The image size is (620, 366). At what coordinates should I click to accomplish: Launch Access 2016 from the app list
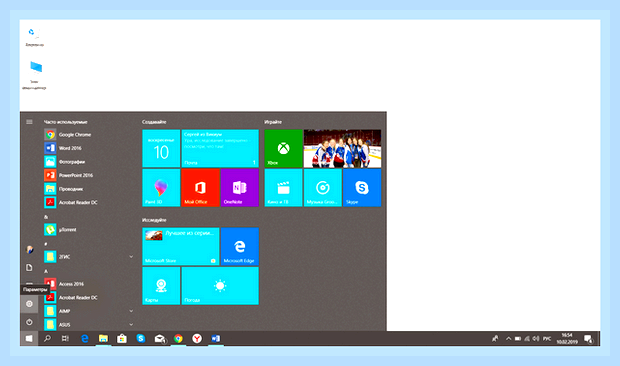[x=89, y=284]
